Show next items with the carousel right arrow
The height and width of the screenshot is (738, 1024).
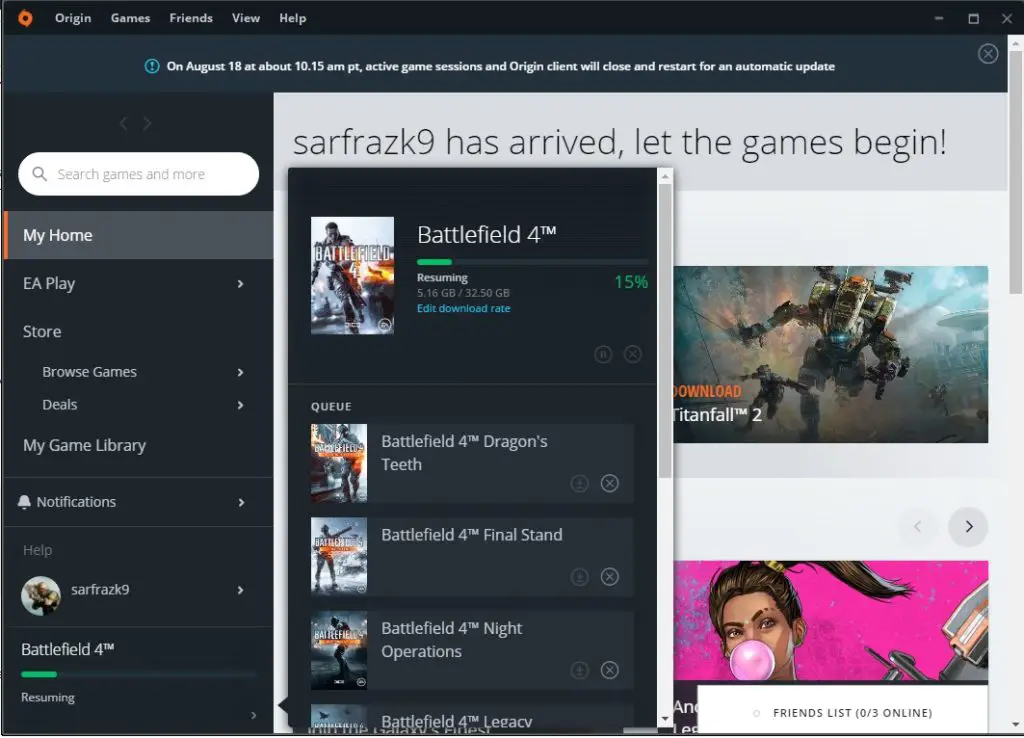tap(968, 526)
